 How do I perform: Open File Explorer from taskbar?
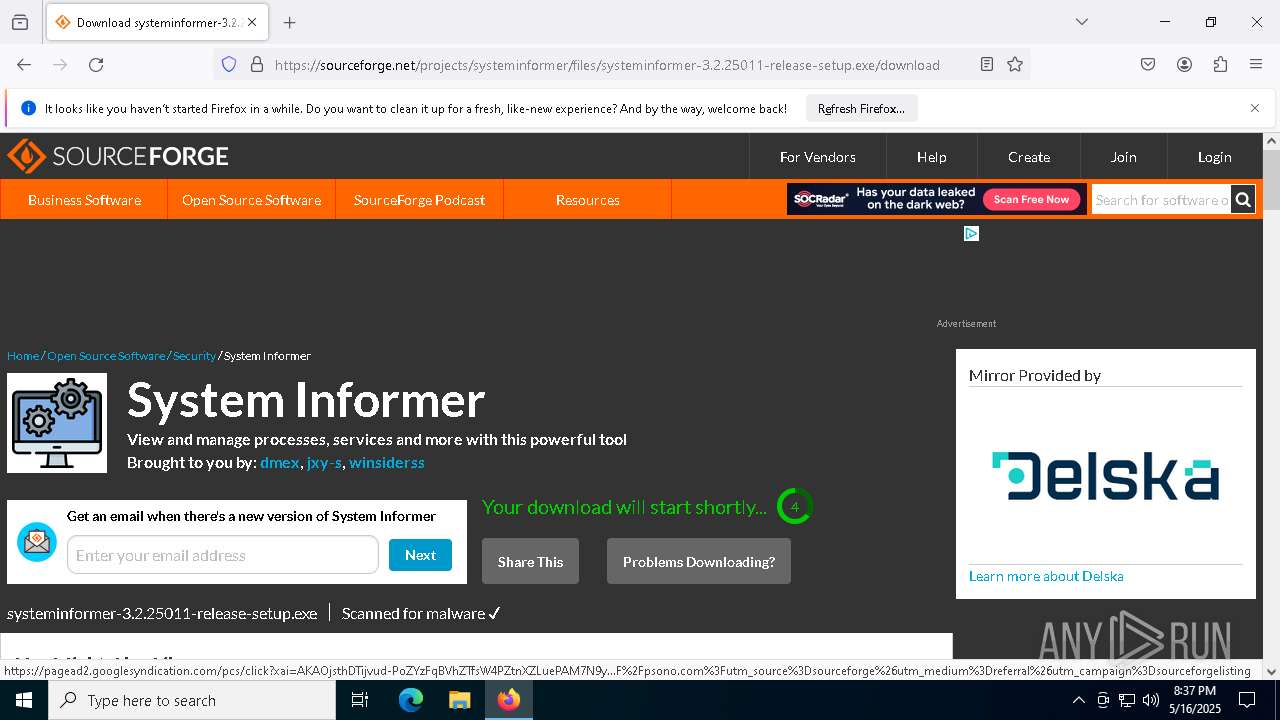coord(459,700)
